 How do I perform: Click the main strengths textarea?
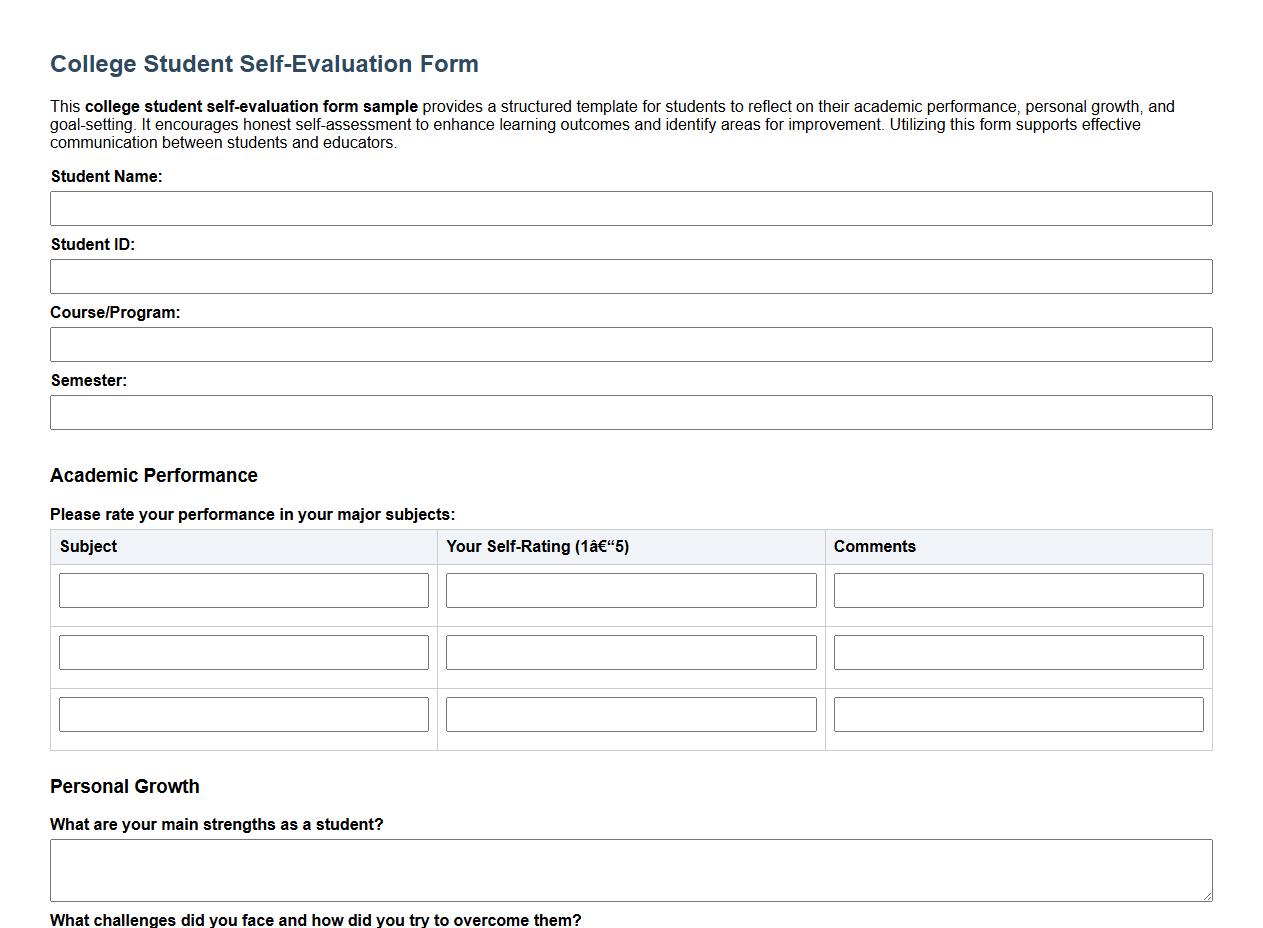coord(631,870)
